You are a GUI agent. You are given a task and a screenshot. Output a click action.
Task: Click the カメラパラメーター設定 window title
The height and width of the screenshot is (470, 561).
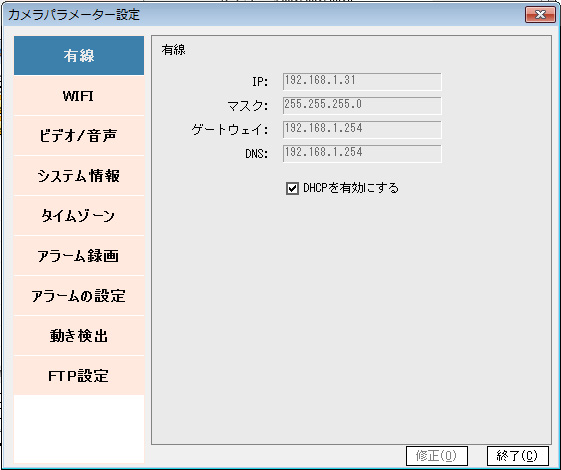coord(74,15)
